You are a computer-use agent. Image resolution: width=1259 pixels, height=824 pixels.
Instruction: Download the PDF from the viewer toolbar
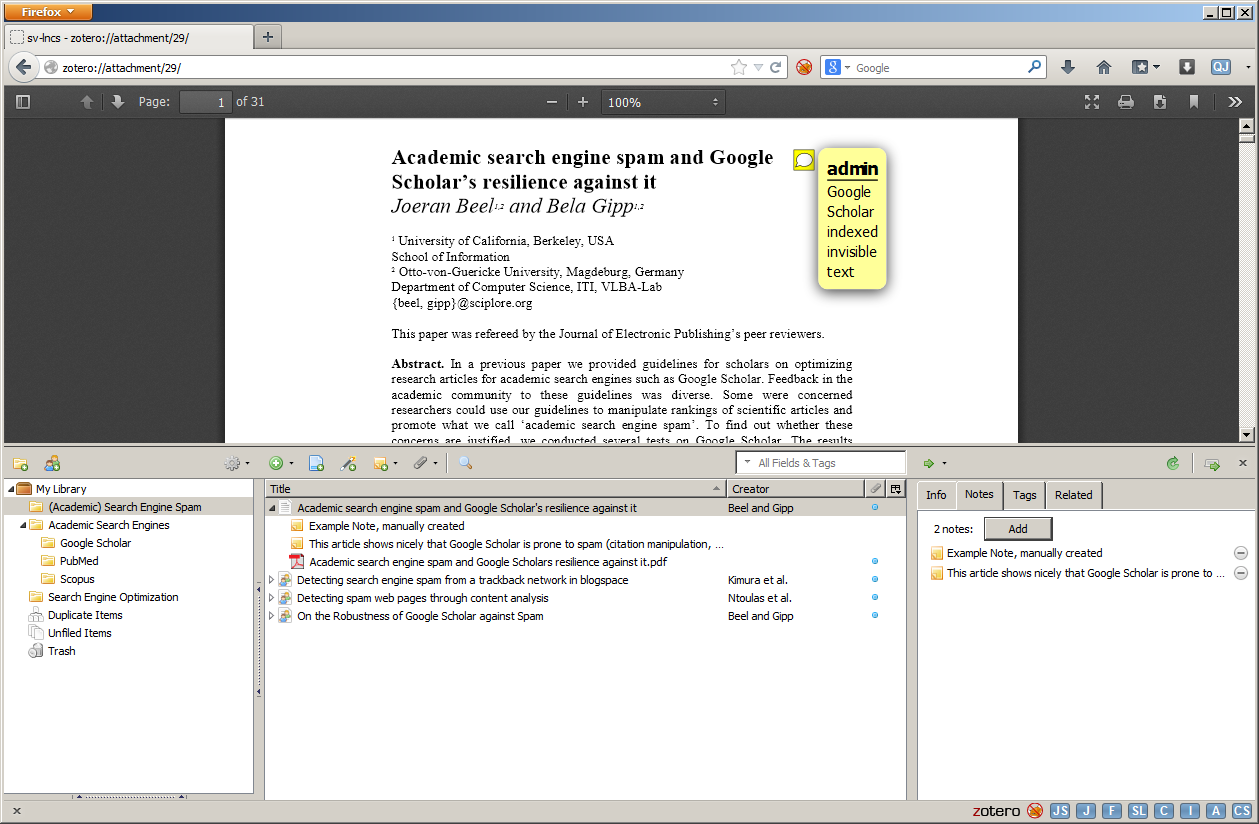(x=1160, y=102)
